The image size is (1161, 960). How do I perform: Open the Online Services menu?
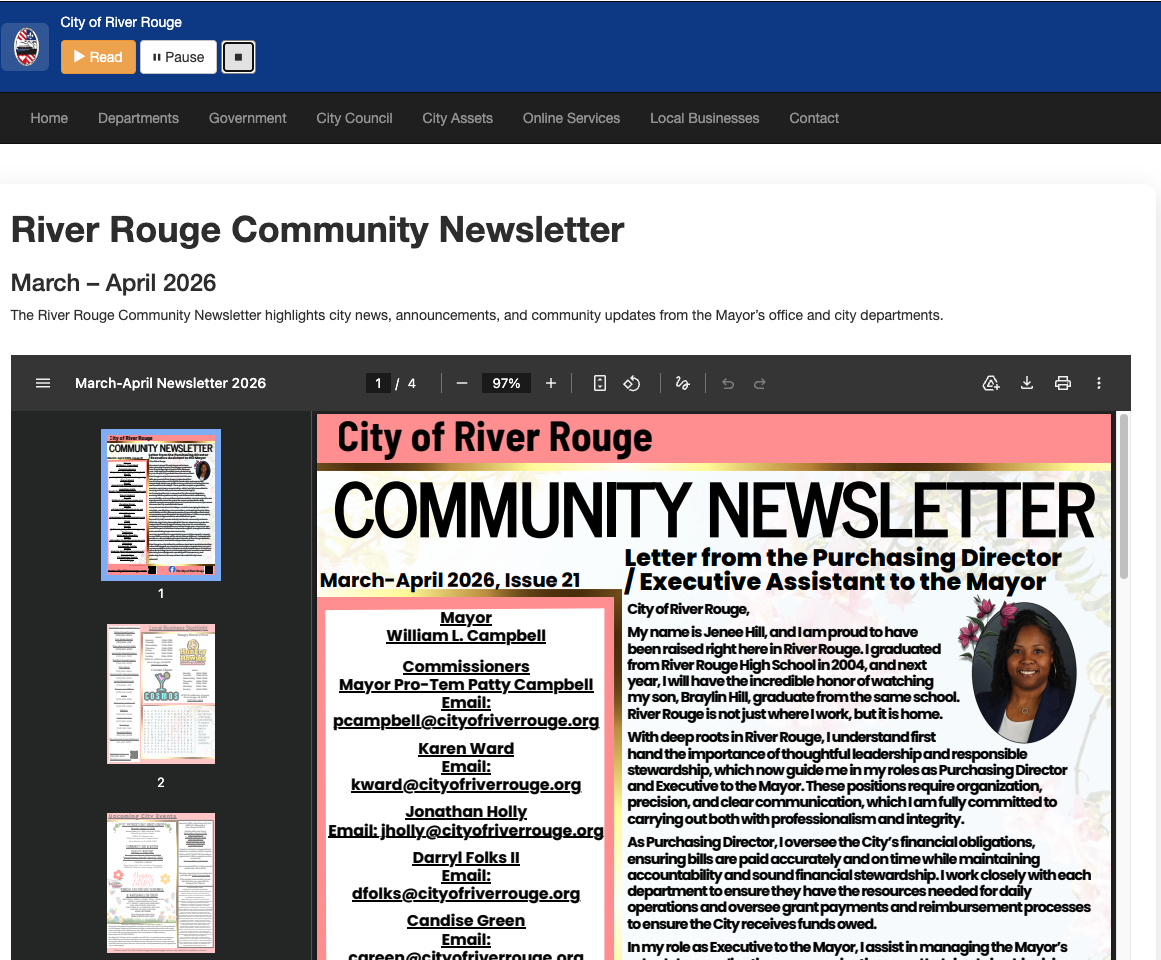pos(571,118)
